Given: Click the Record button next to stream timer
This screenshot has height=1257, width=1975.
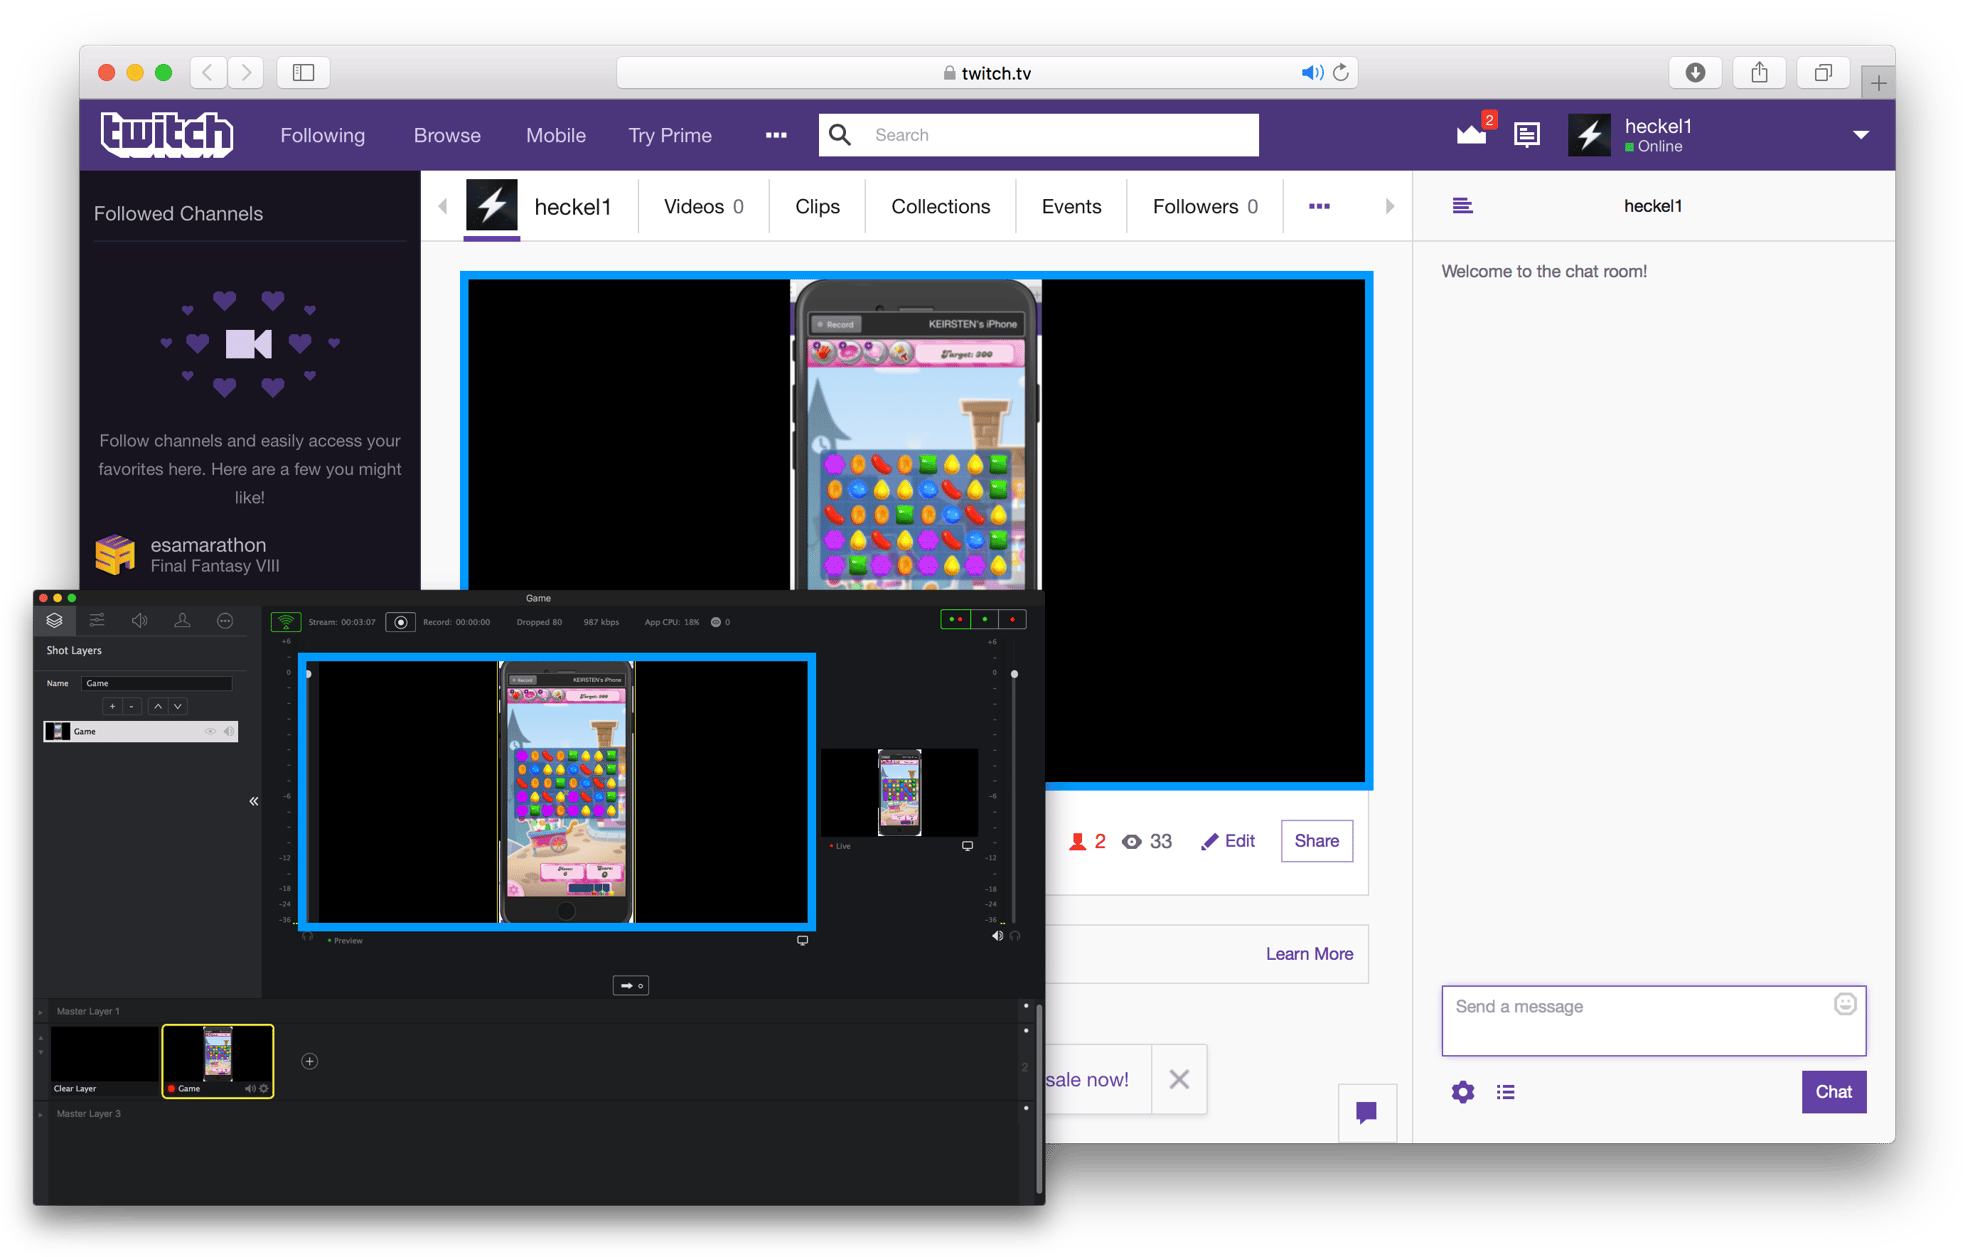Looking at the screenshot, I should click(401, 622).
